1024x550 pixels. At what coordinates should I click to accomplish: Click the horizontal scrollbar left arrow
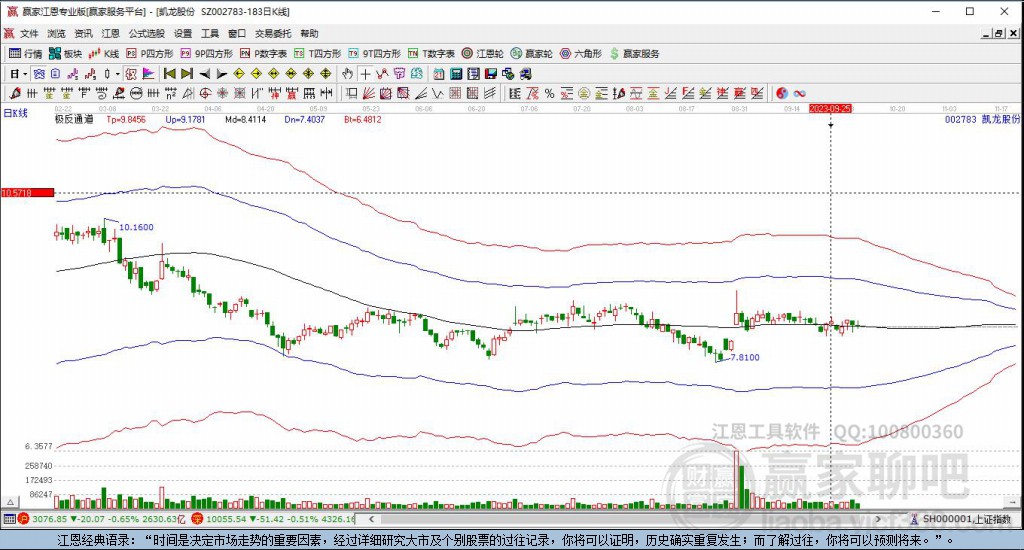point(372,519)
